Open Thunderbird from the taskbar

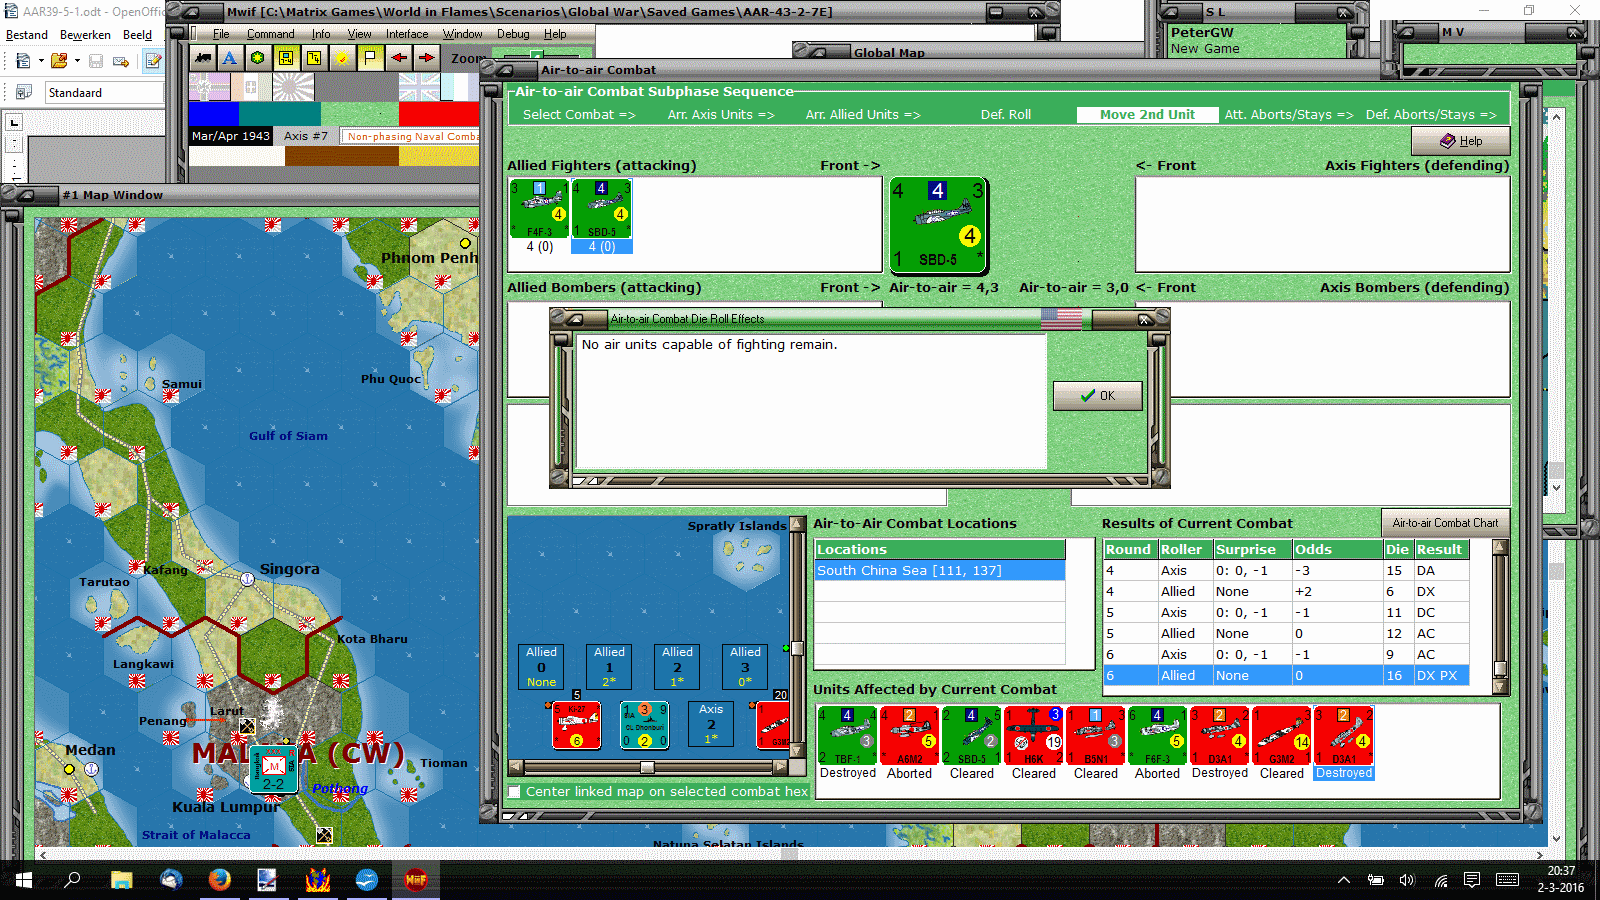(x=170, y=879)
